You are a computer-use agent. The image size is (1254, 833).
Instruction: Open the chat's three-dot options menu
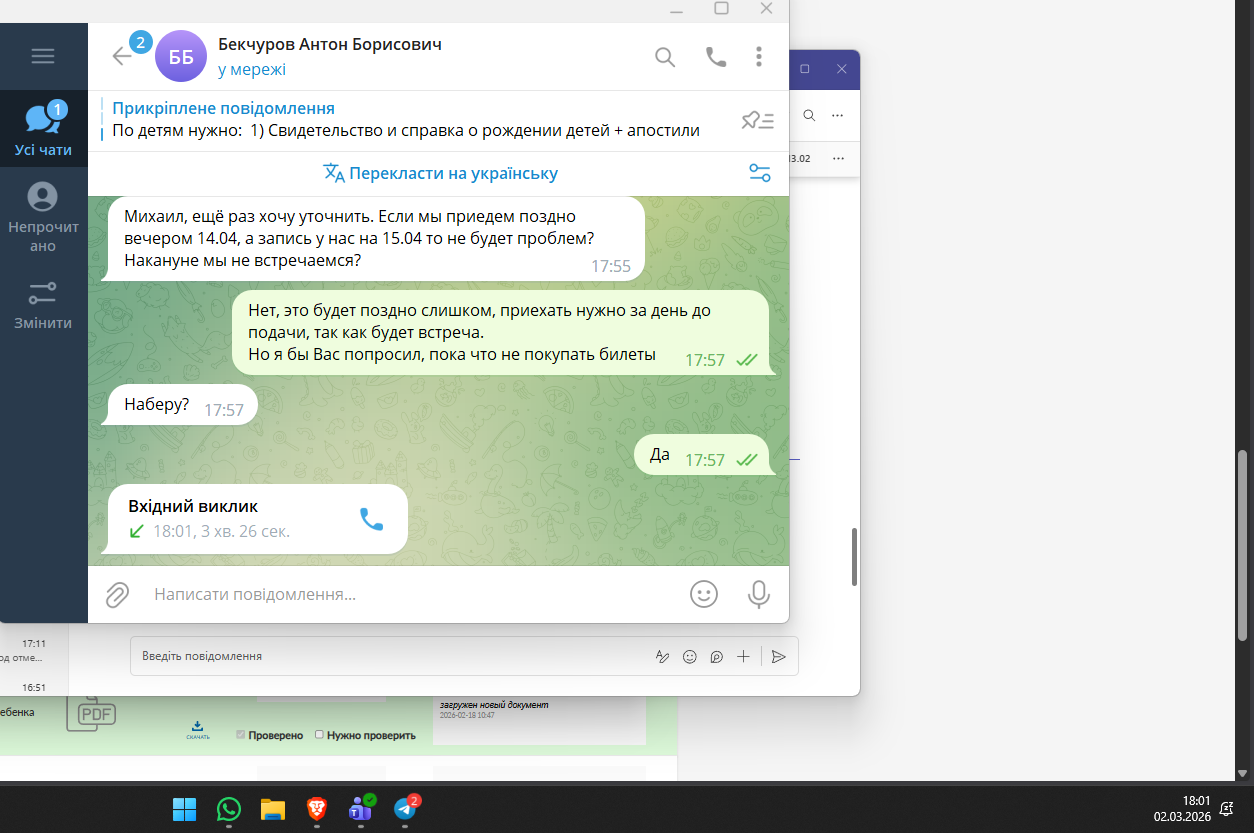pos(760,57)
